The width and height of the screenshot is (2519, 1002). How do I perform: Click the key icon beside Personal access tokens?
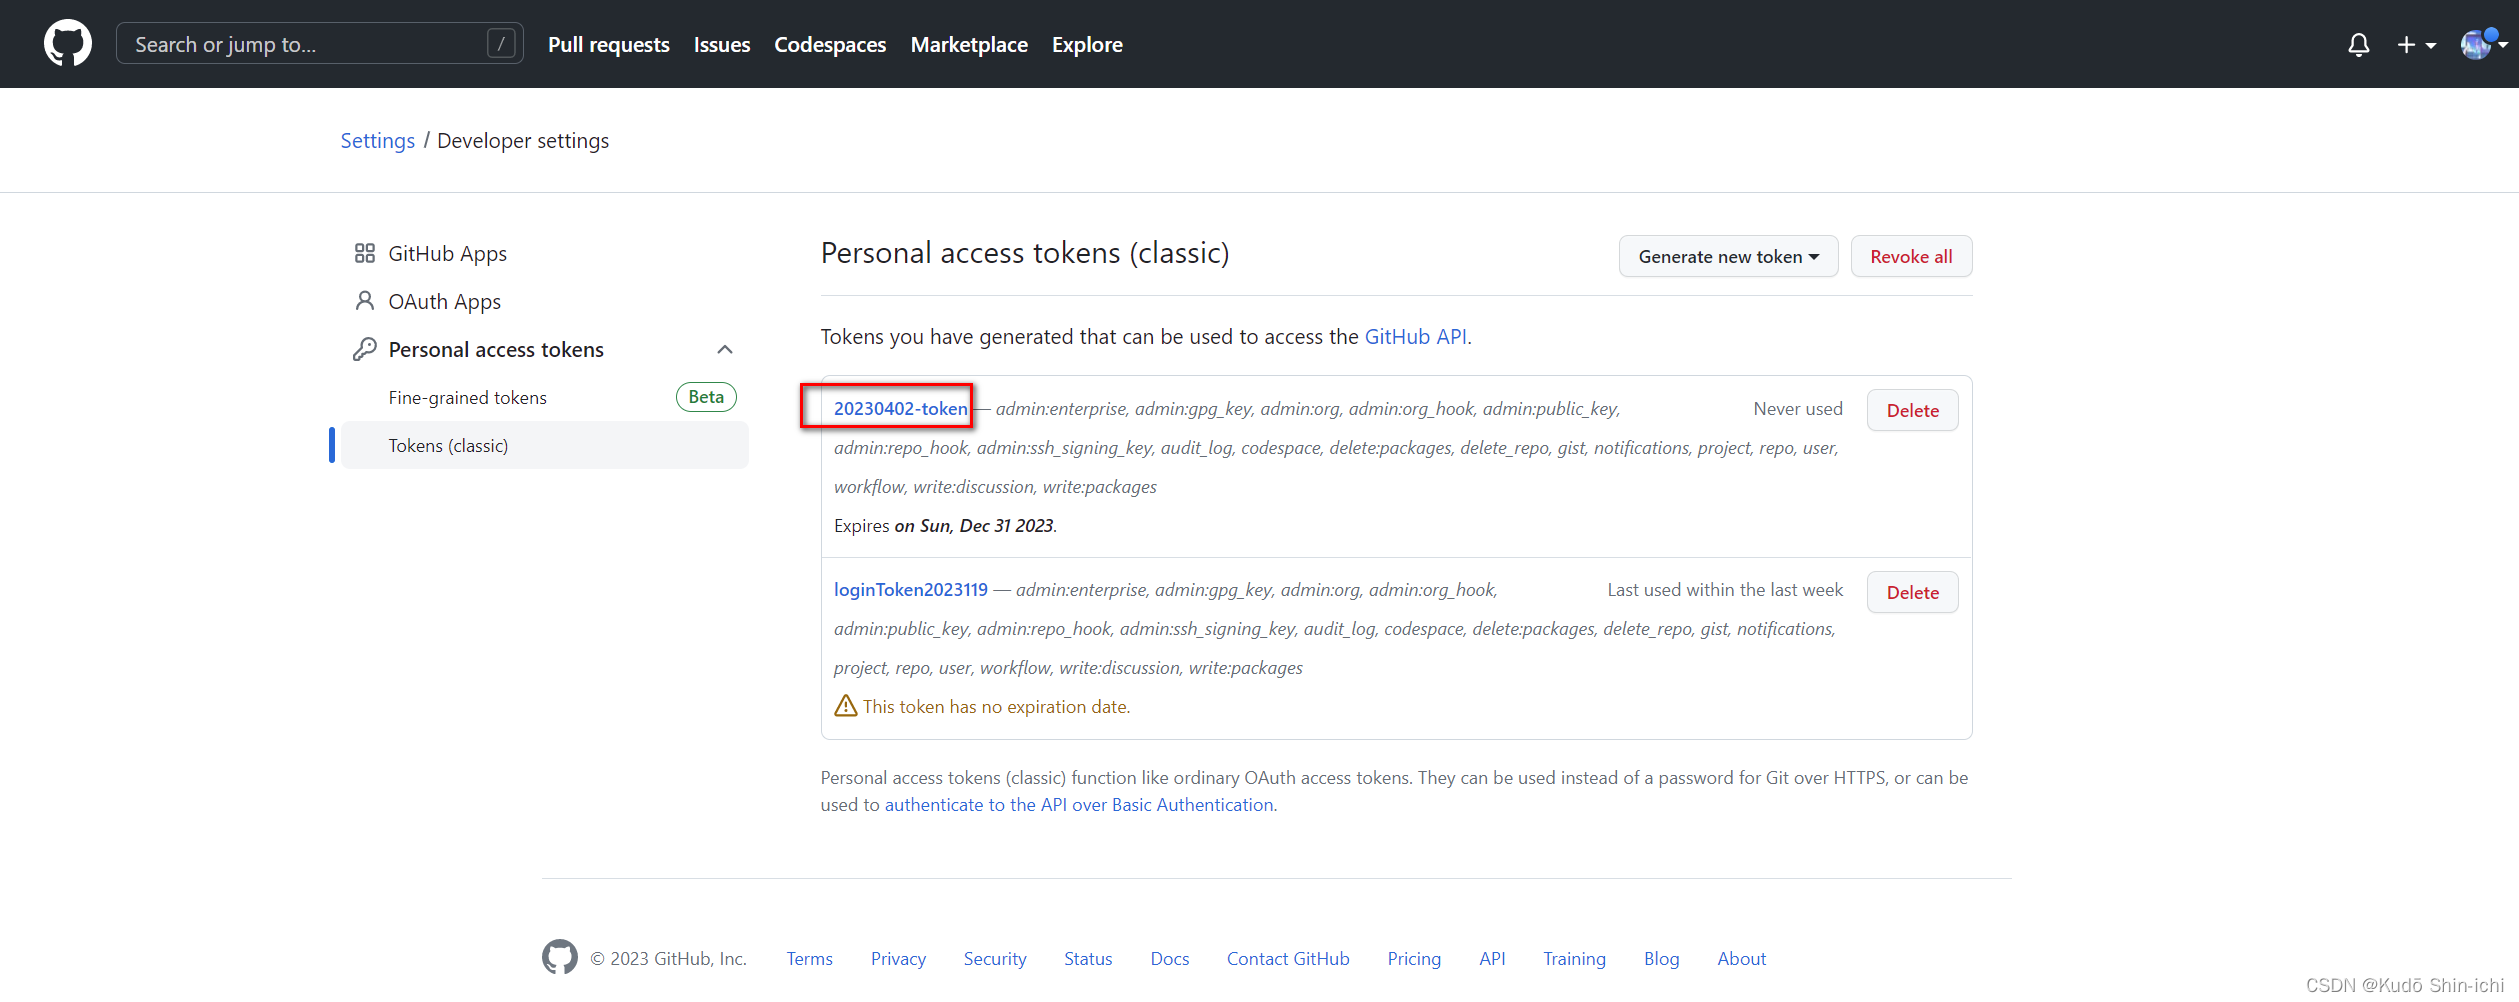click(x=364, y=349)
